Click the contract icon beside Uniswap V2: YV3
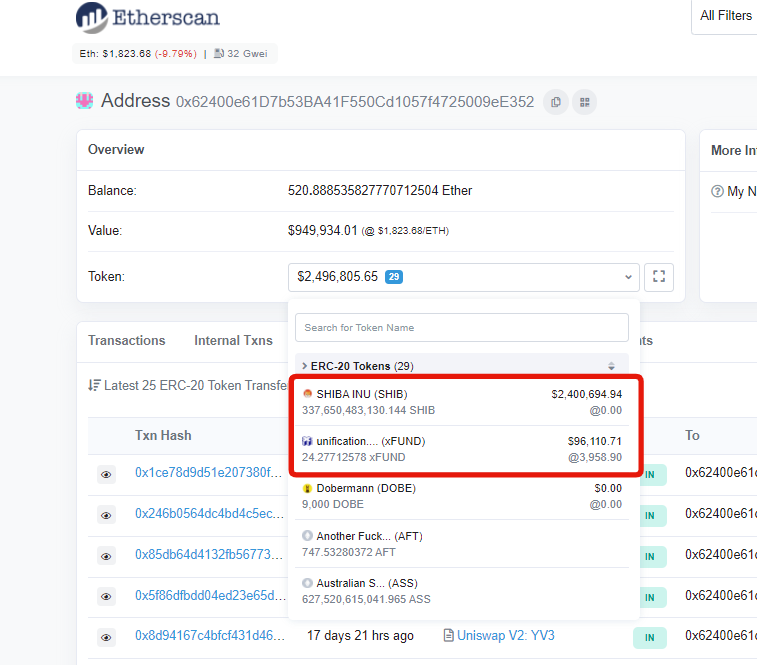 point(449,635)
